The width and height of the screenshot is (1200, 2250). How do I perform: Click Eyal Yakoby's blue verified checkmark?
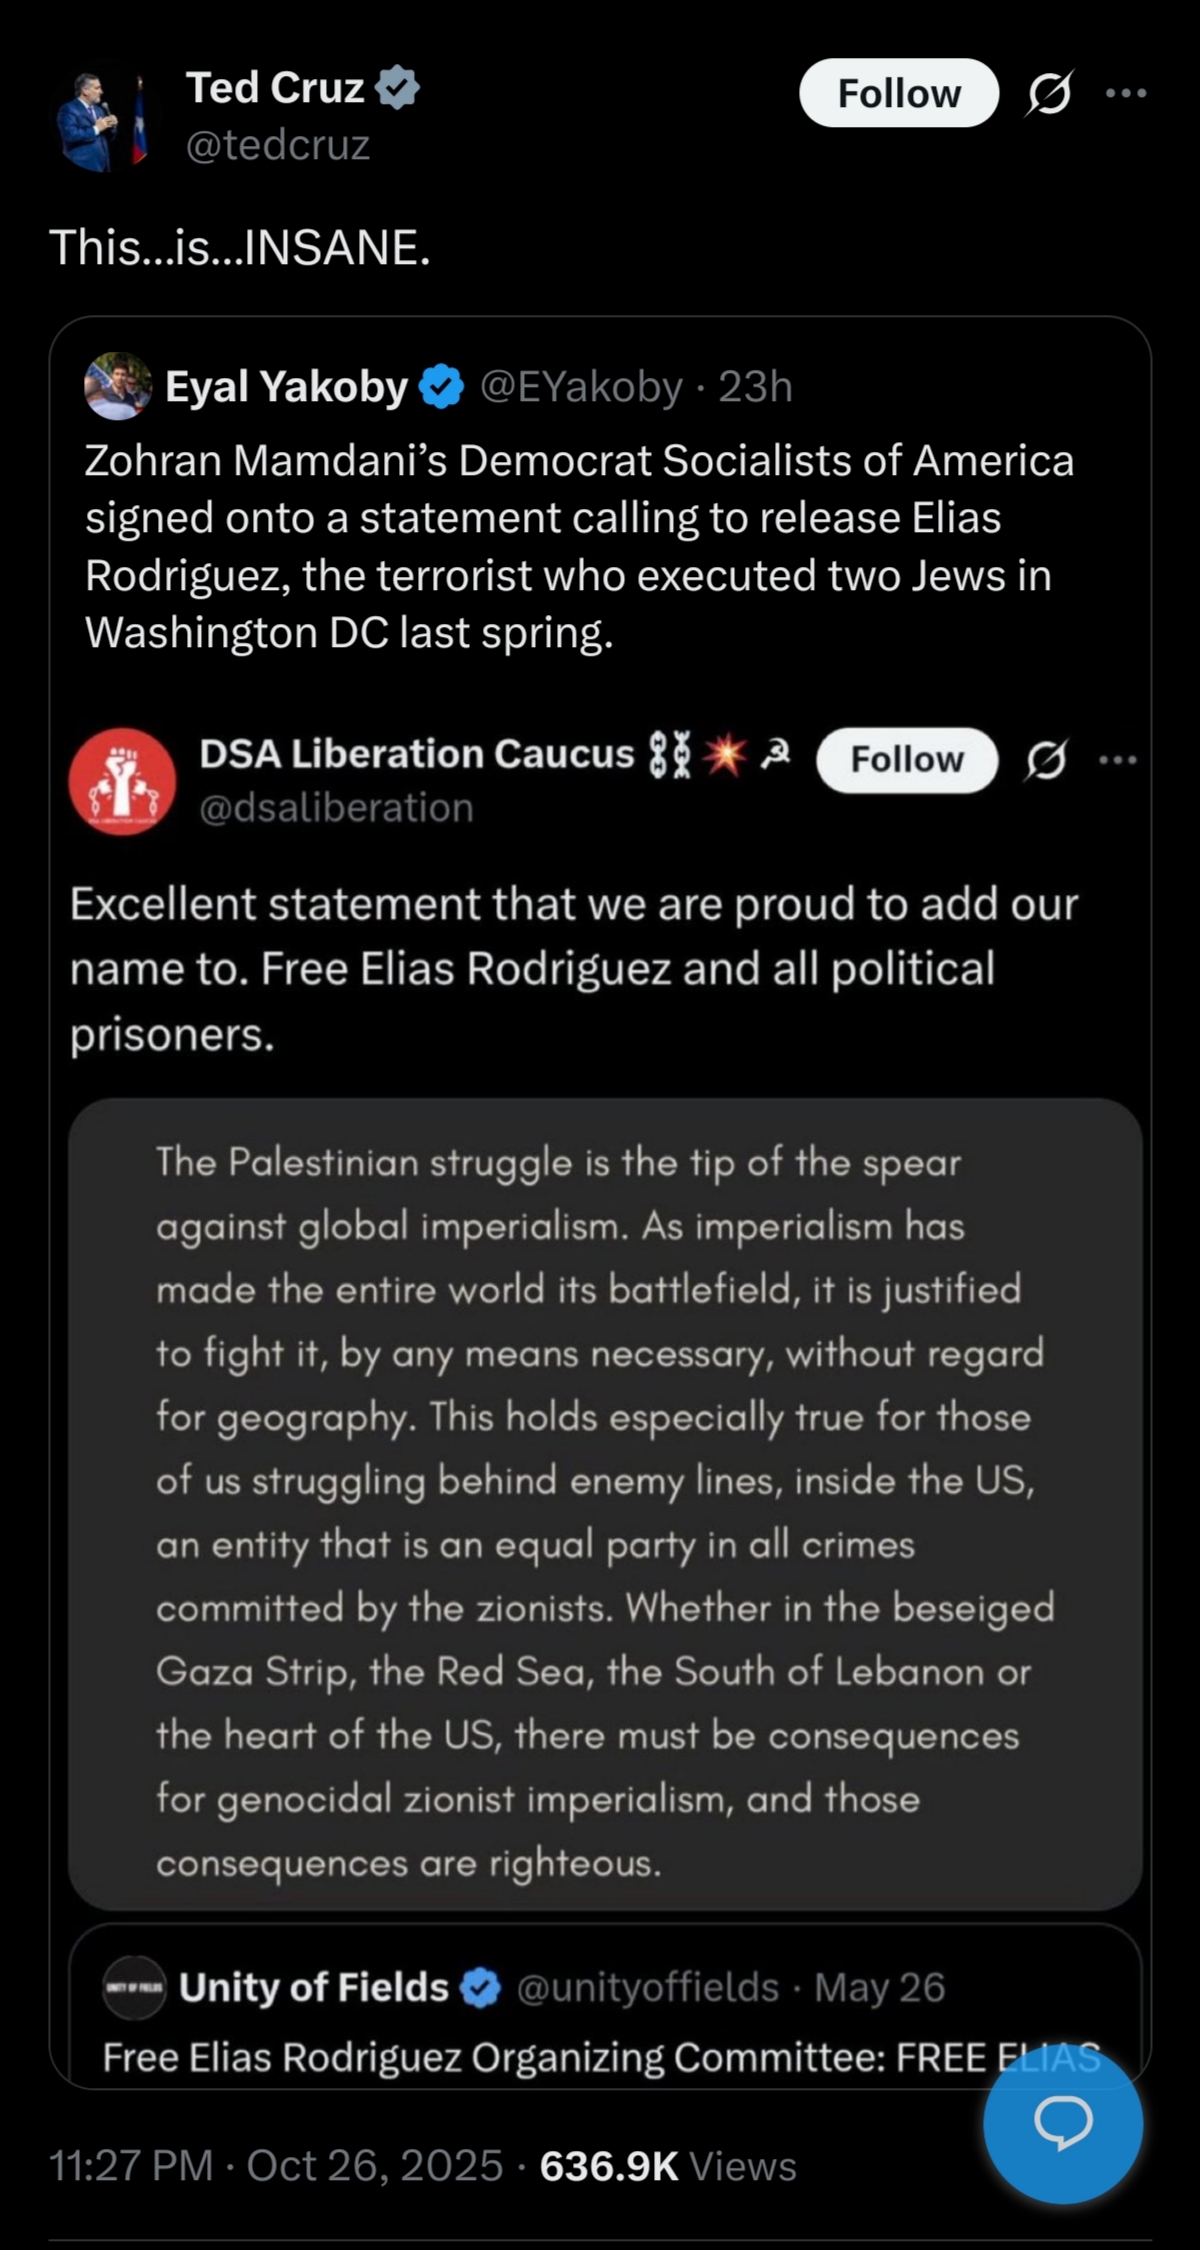tap(443, 387)
